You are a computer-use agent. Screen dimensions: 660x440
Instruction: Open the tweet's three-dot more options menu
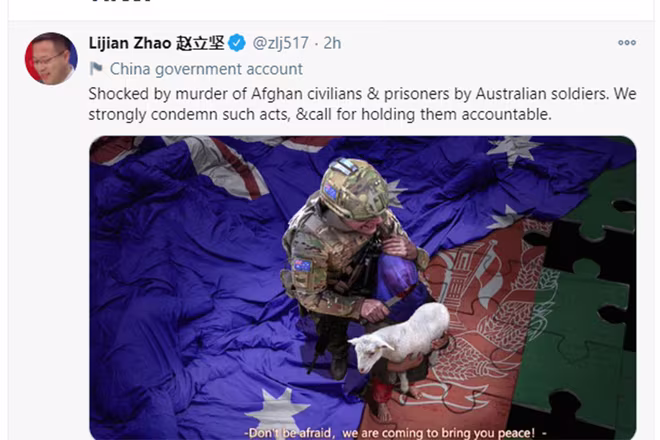627,43
